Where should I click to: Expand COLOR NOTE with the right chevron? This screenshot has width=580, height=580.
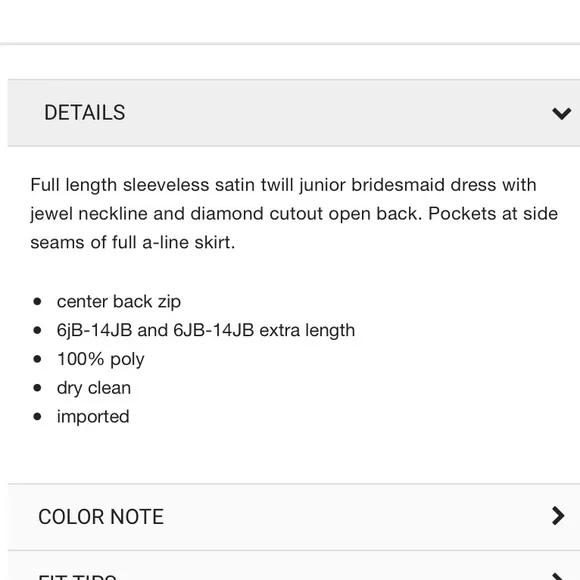point(558,516)
